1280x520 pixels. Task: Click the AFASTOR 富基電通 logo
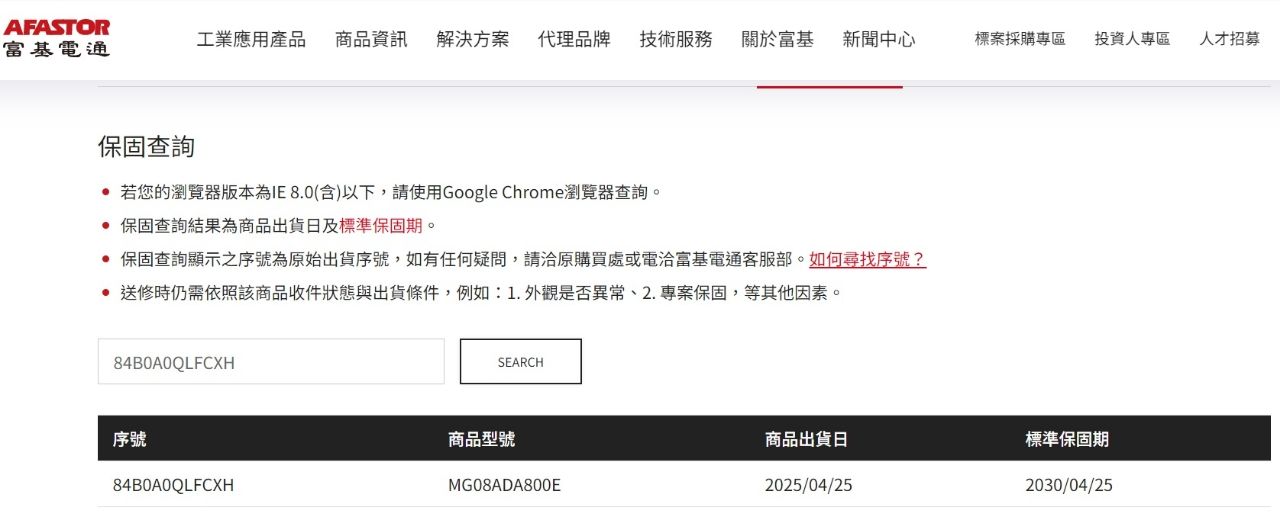click(x=57, y=38)
